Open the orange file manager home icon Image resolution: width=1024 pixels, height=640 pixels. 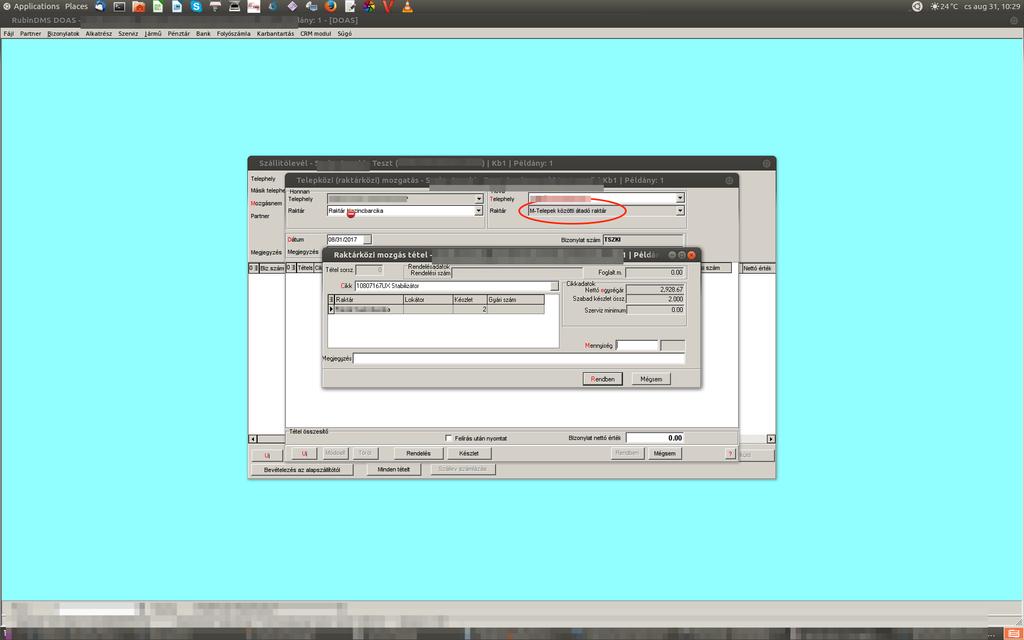coord(138,7)
